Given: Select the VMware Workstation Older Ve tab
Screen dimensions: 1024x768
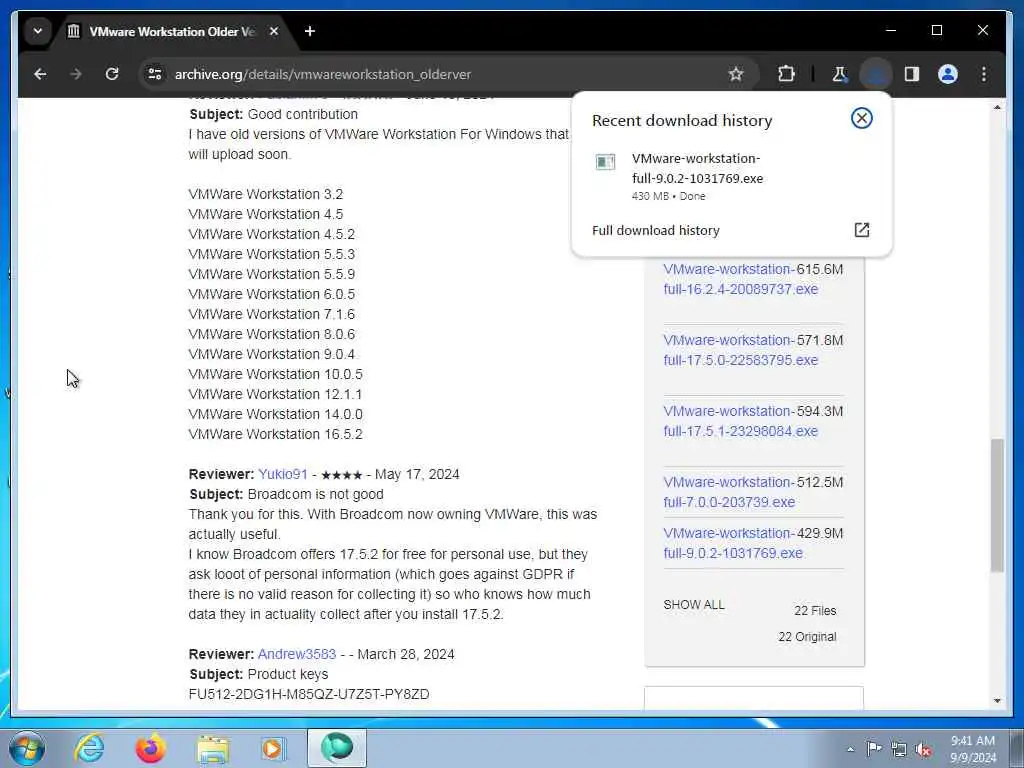Looking at the screenshot, I should tap(173, 31).
